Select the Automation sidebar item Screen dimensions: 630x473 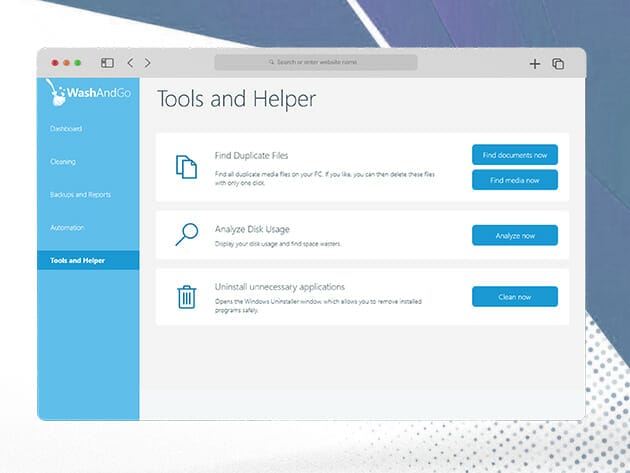pos(68,227)
